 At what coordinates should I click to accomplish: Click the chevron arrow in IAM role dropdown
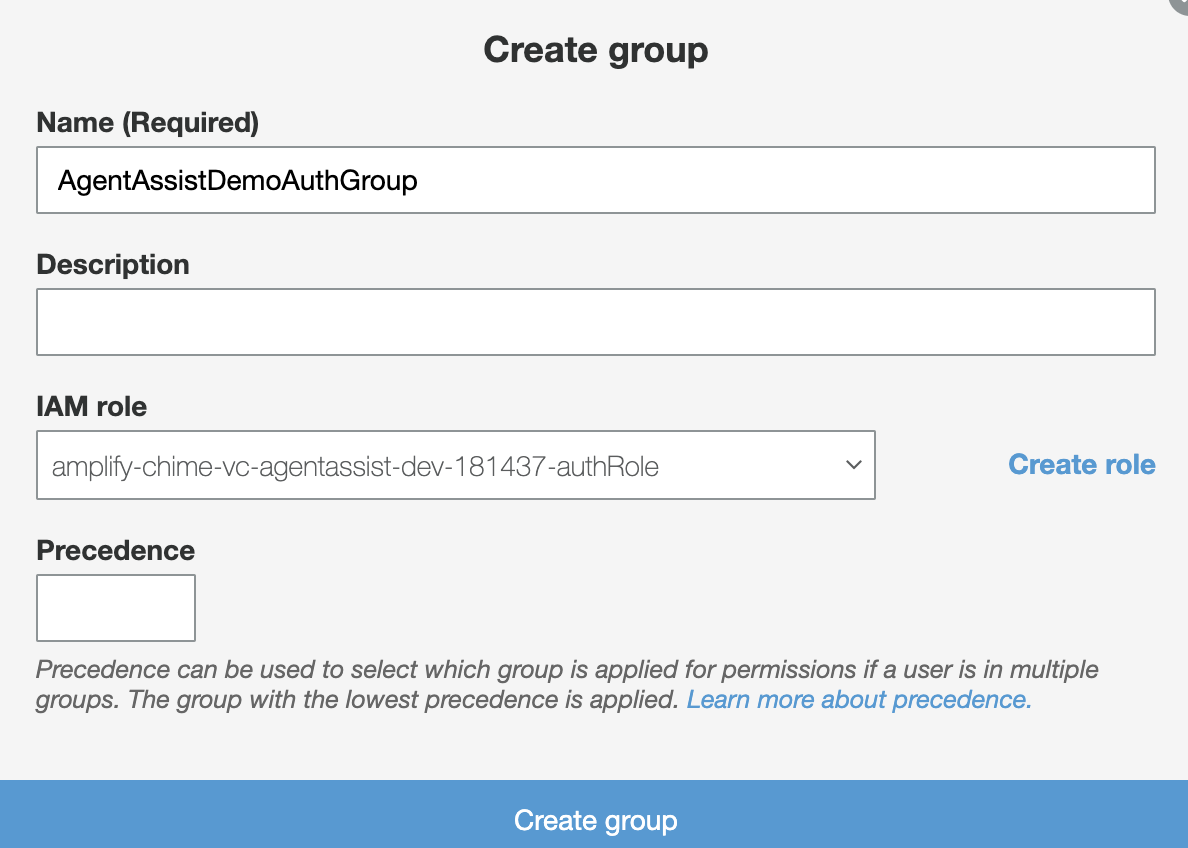pyautogui.click(x=854, y=465)
